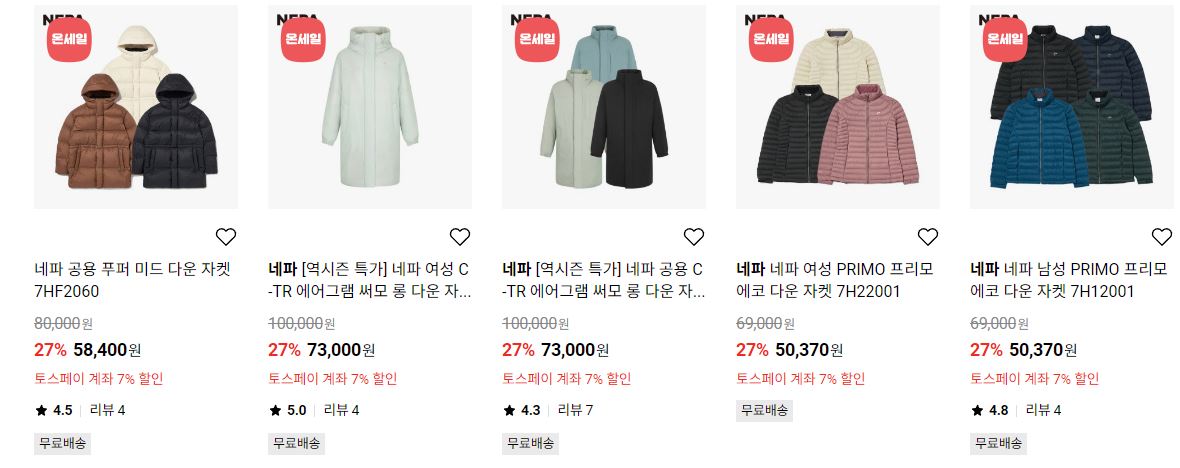Add men's PRIMO 7H12001 jacket to wishlist
Viewport: 1180px width, 468px height.
pos(1162,237)
